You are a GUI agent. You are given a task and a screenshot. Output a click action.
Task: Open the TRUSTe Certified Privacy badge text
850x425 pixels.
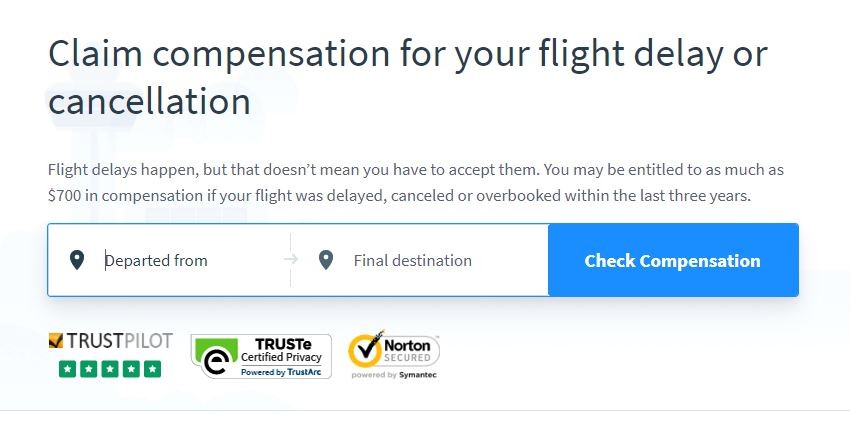pyautogui.click(x=281, y=351)
